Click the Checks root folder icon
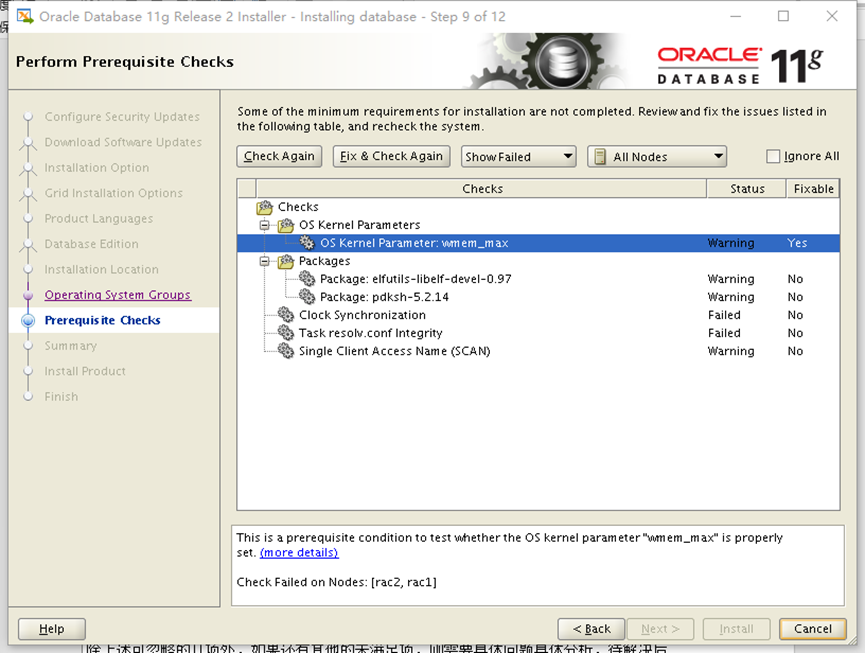Image resolution: width=865 pixels, height=653 pixels. [265, 207]
